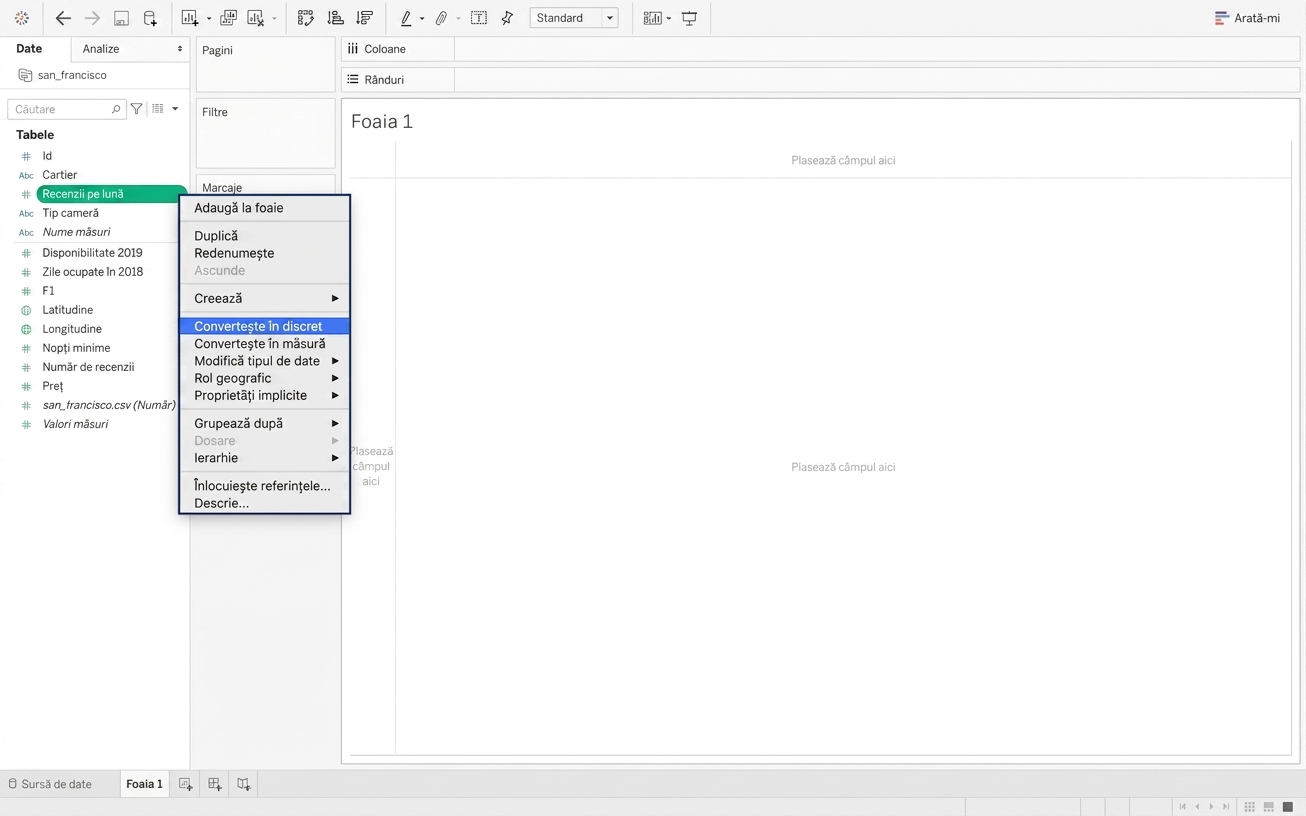The height and width of the screenshot is (816, 1306).
Task: Click new dashboard tab icon at bottom
Action: point(214,784)
